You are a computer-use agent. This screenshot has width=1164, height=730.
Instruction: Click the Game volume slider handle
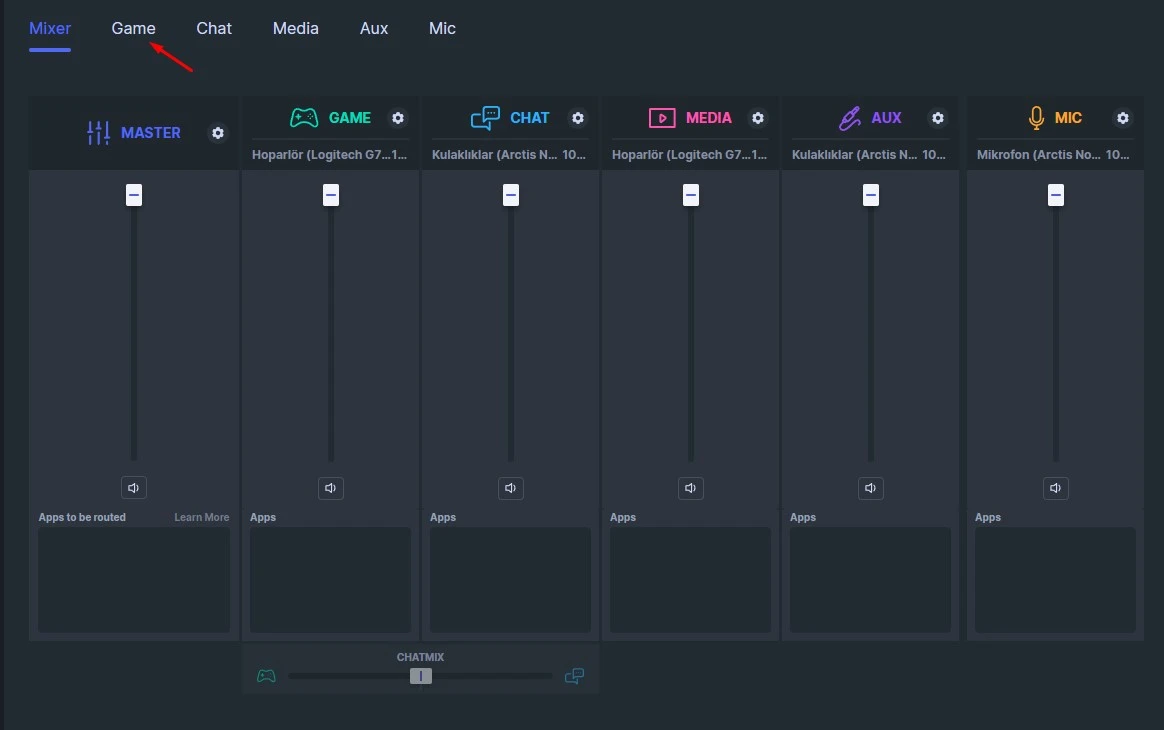[x=331, y=195]
